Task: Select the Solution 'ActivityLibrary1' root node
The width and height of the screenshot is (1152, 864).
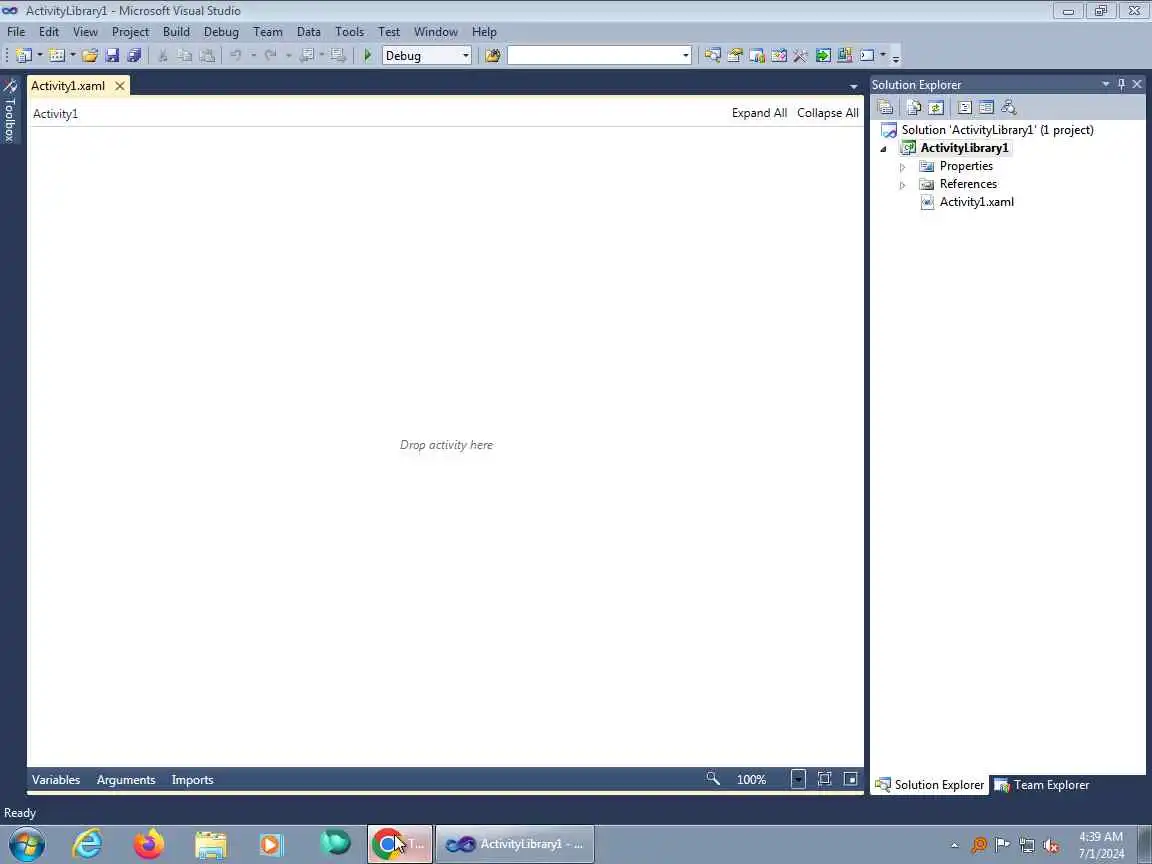Action: [997, 130]
